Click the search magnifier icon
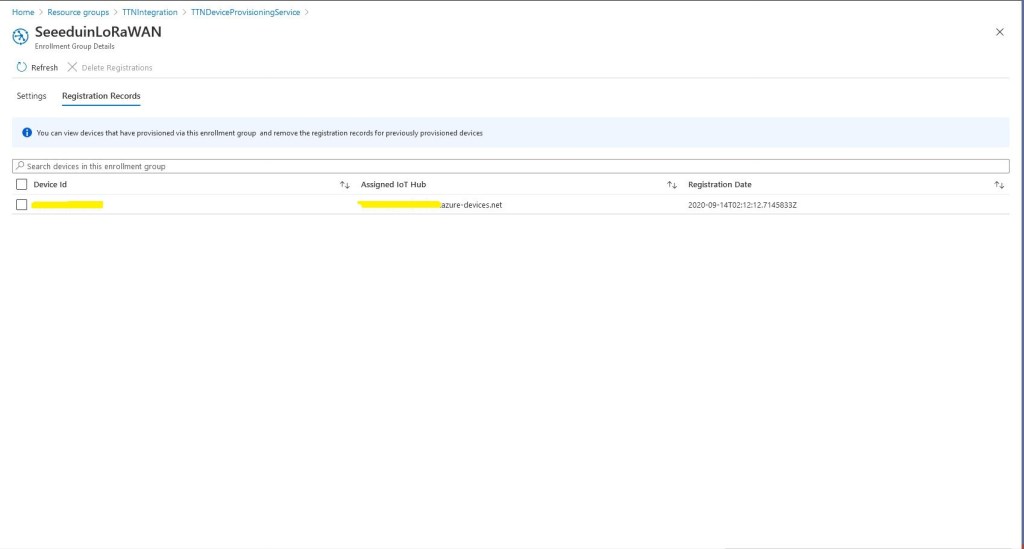 tap(20, 166)
